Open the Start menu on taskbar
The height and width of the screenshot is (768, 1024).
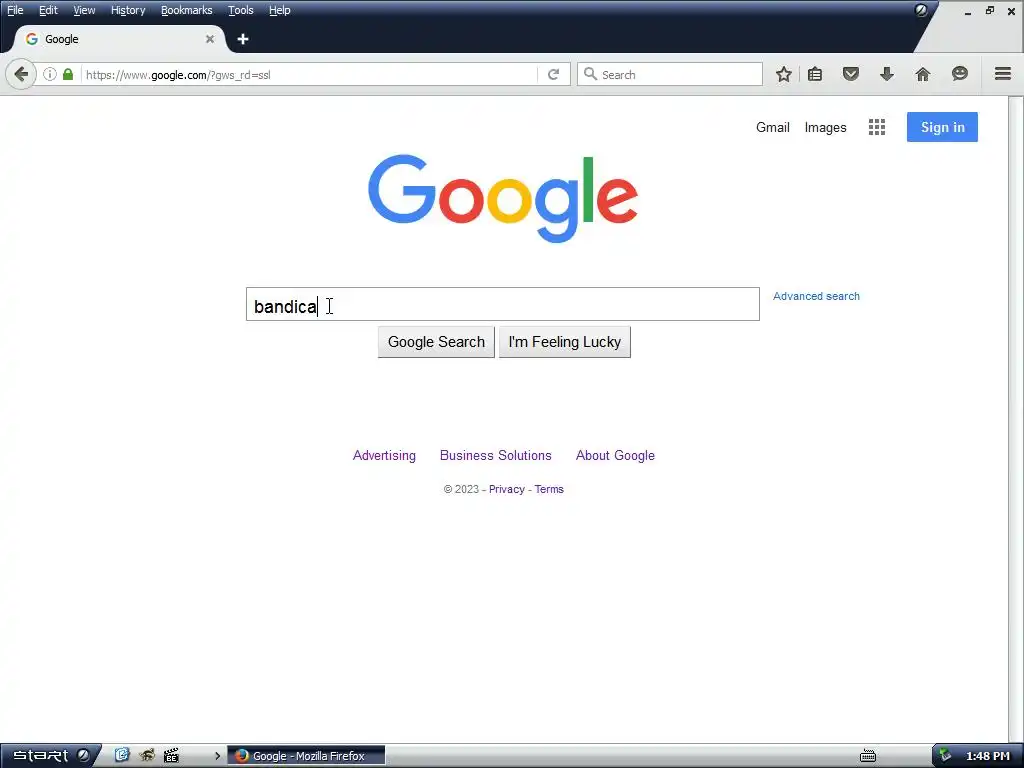click(50, 756)
